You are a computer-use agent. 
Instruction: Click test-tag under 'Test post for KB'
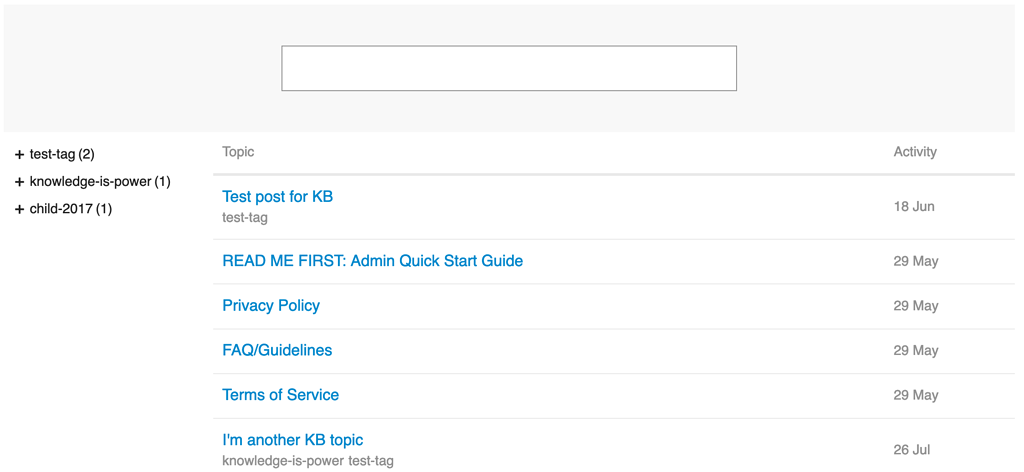point(245,218)
